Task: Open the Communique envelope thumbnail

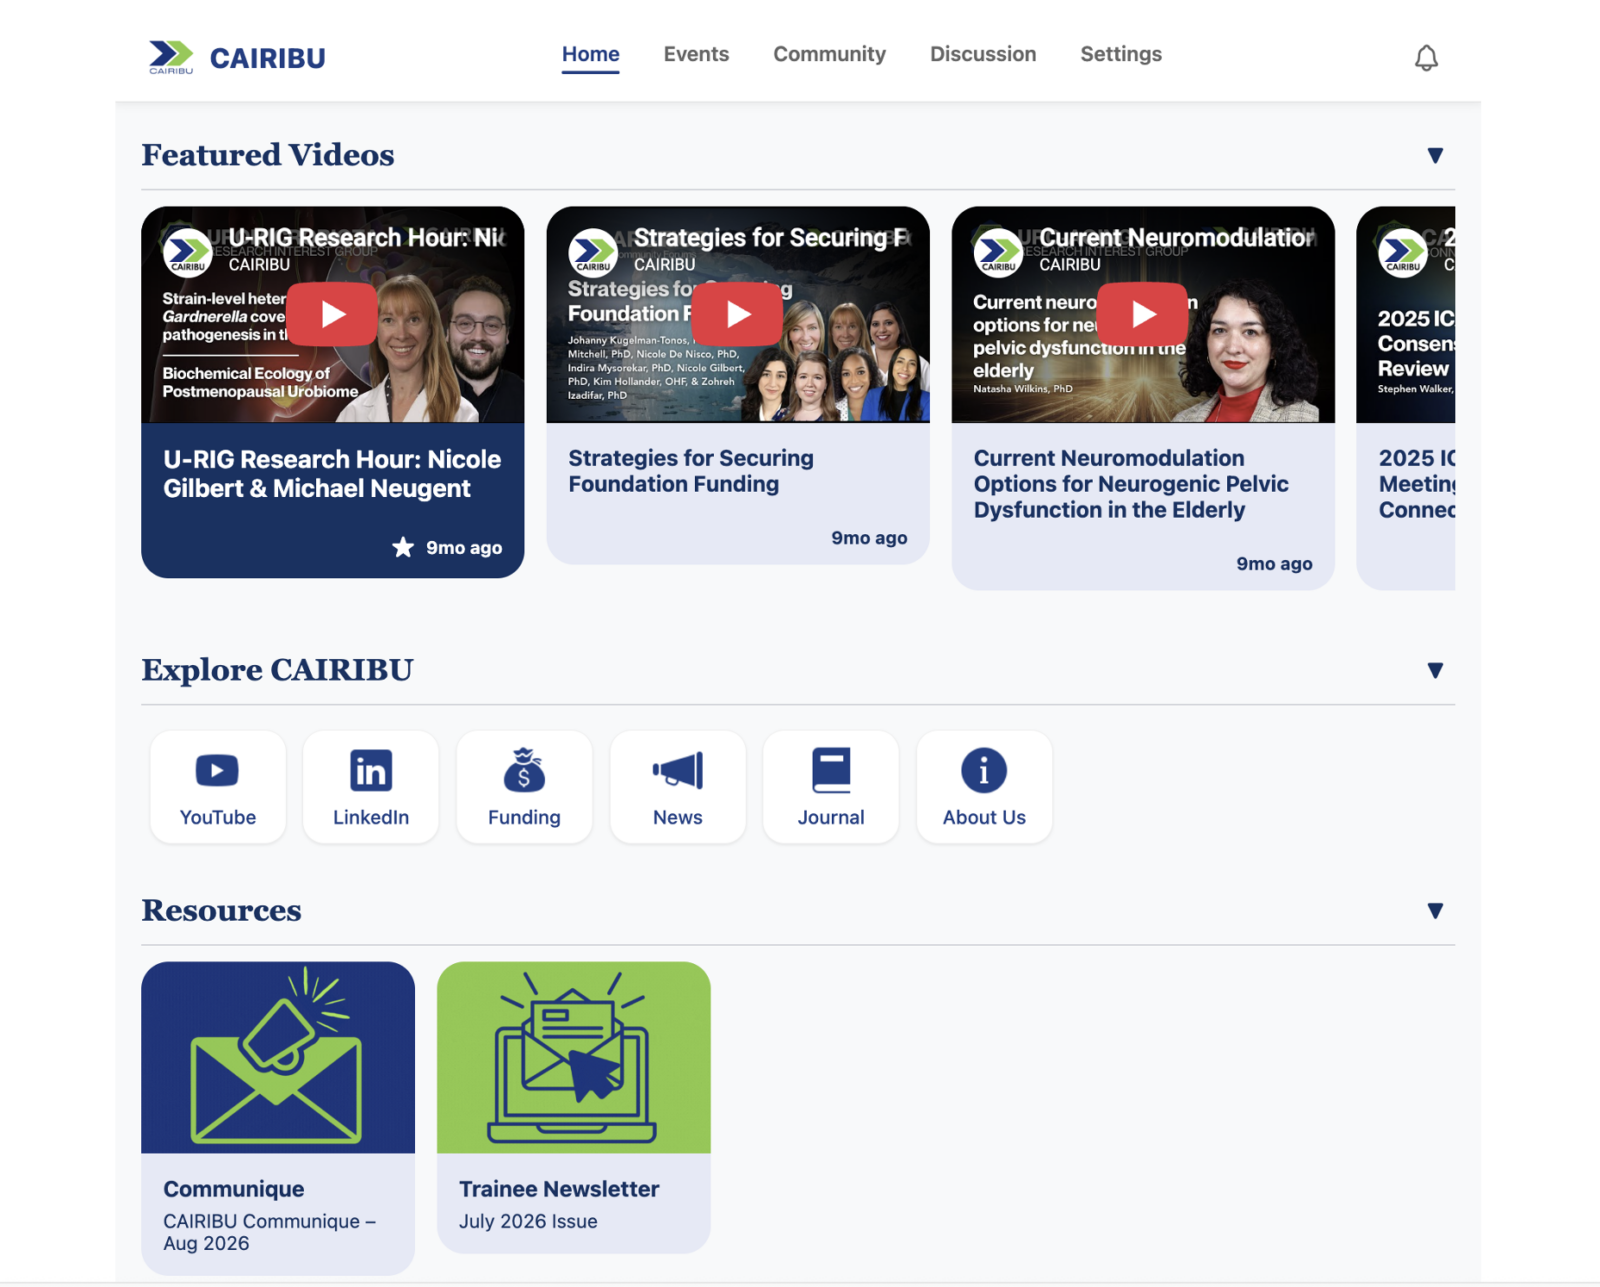Action: (x=278, y=1057)
